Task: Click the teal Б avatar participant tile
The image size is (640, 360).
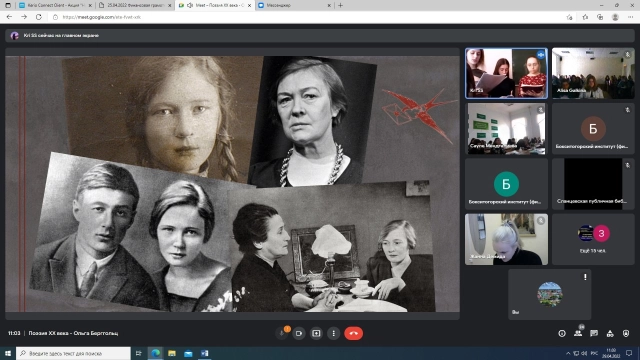Action: [506, 184]
